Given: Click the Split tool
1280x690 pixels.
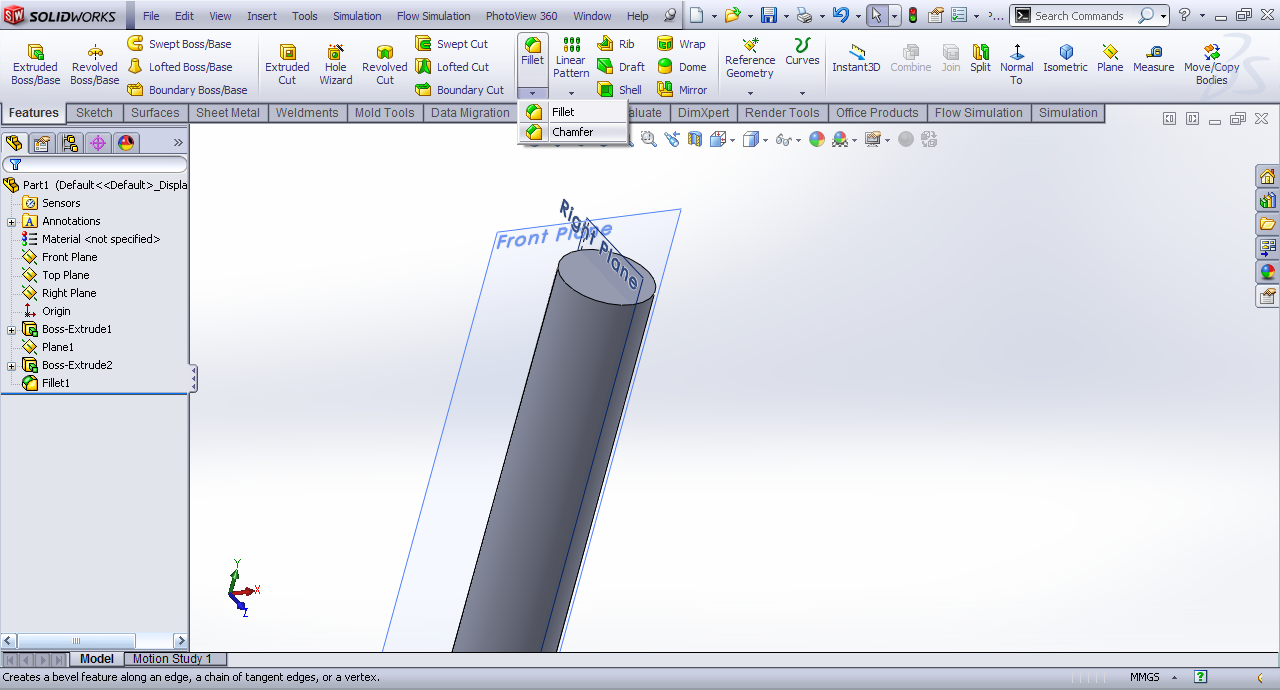Looking at the screenshot, I should click(980, 58).
